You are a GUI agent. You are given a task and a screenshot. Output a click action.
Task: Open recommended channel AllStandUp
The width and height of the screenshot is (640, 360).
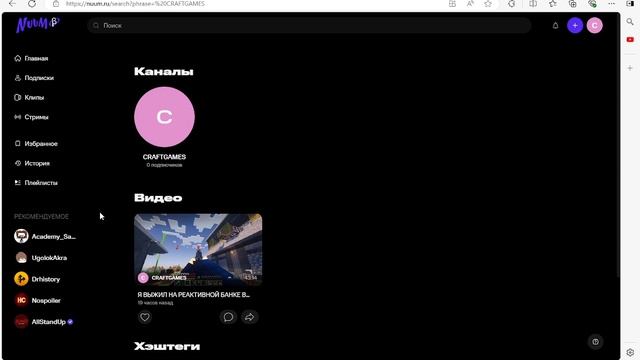click(44, 322)
